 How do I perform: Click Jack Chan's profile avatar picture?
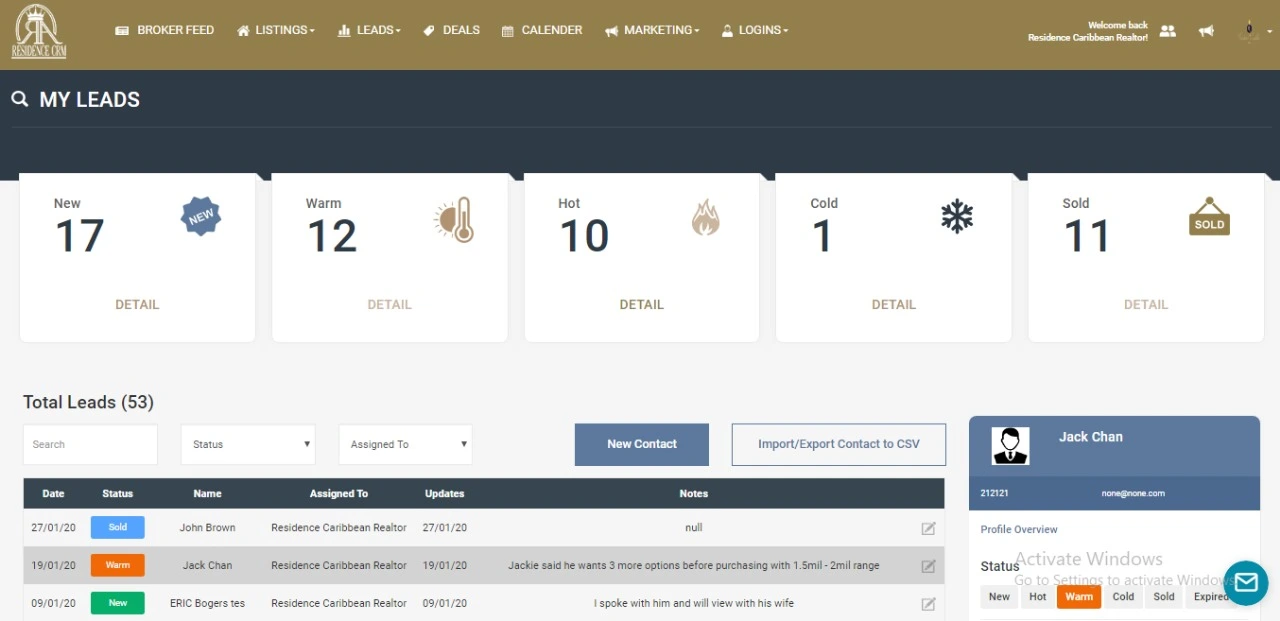point(1010,446)
